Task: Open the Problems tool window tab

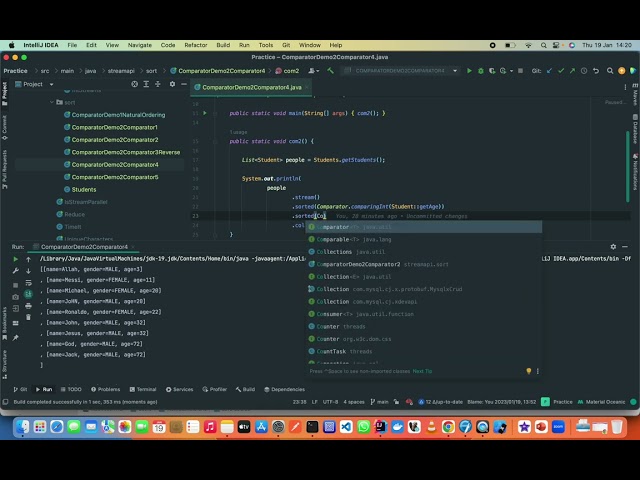Action: (105, 389)
